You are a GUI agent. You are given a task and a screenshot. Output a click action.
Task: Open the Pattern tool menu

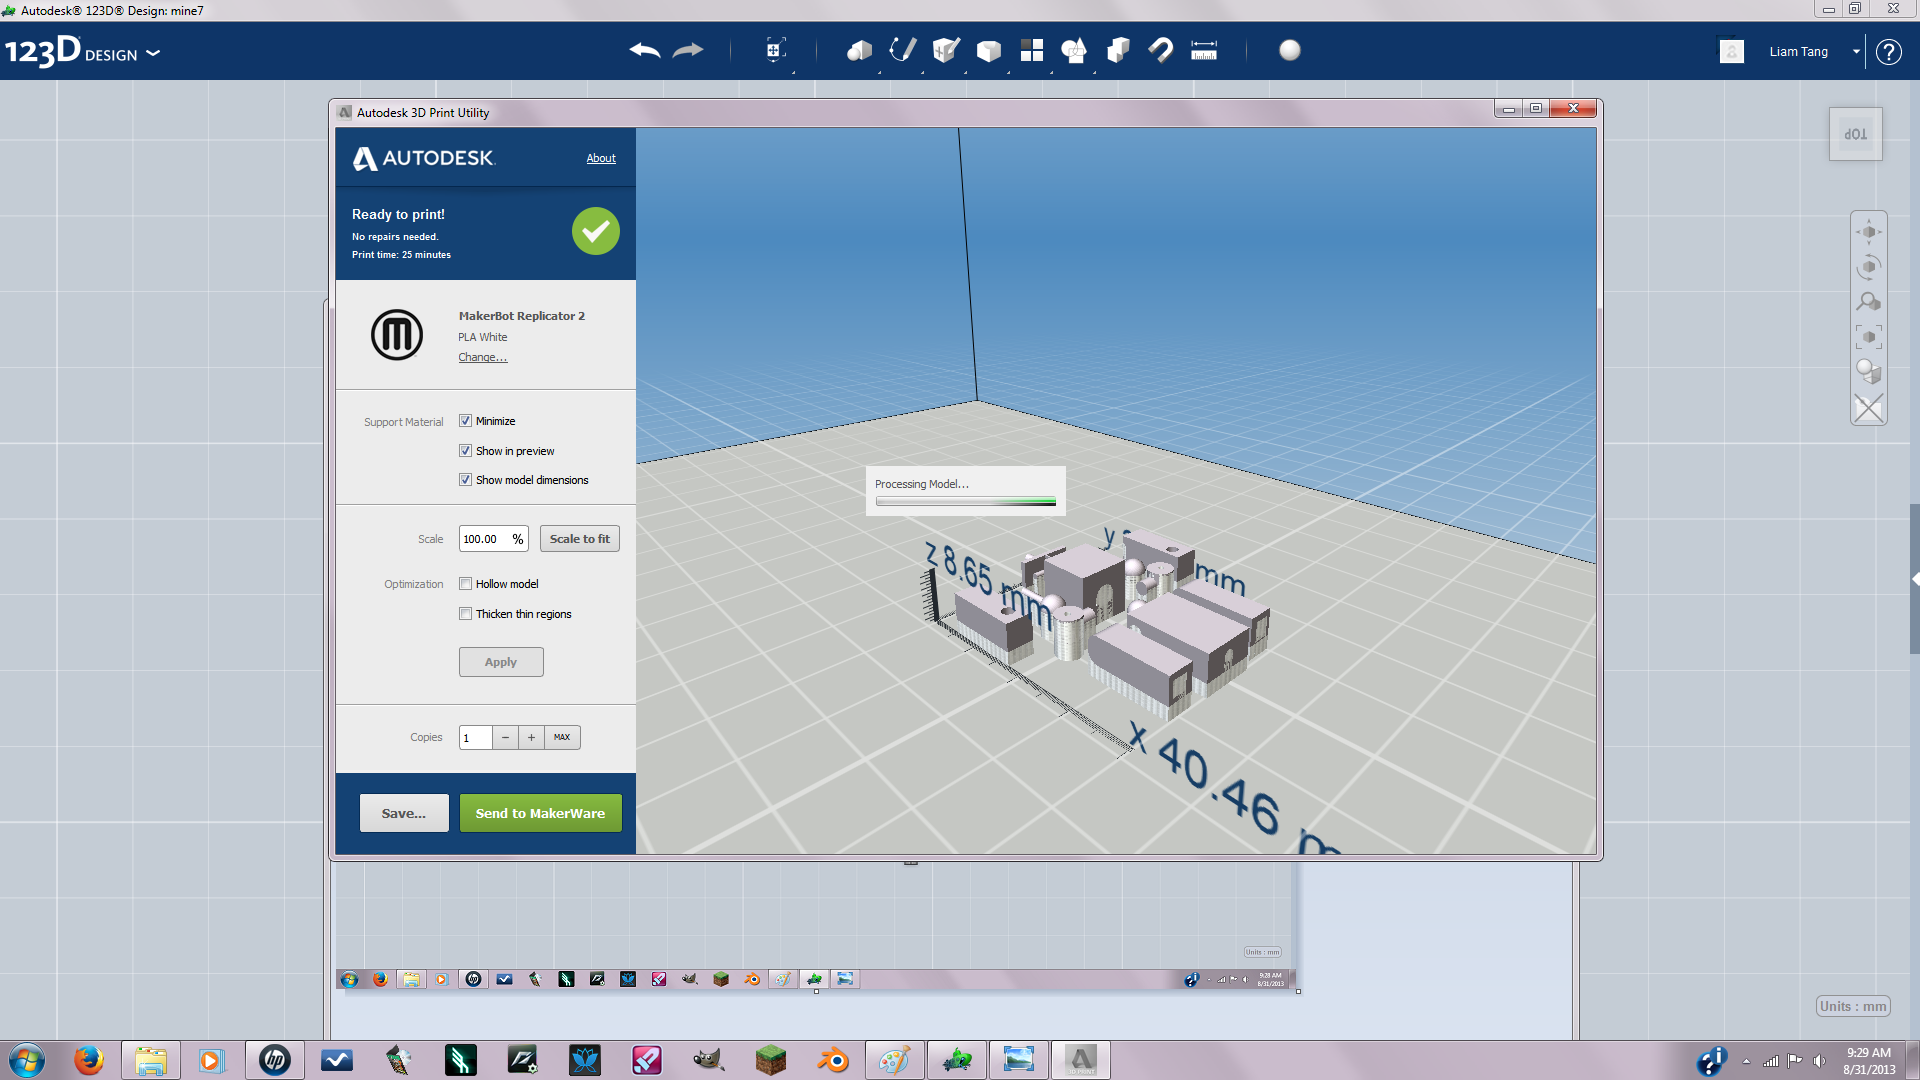click(x=1032, y=50)
